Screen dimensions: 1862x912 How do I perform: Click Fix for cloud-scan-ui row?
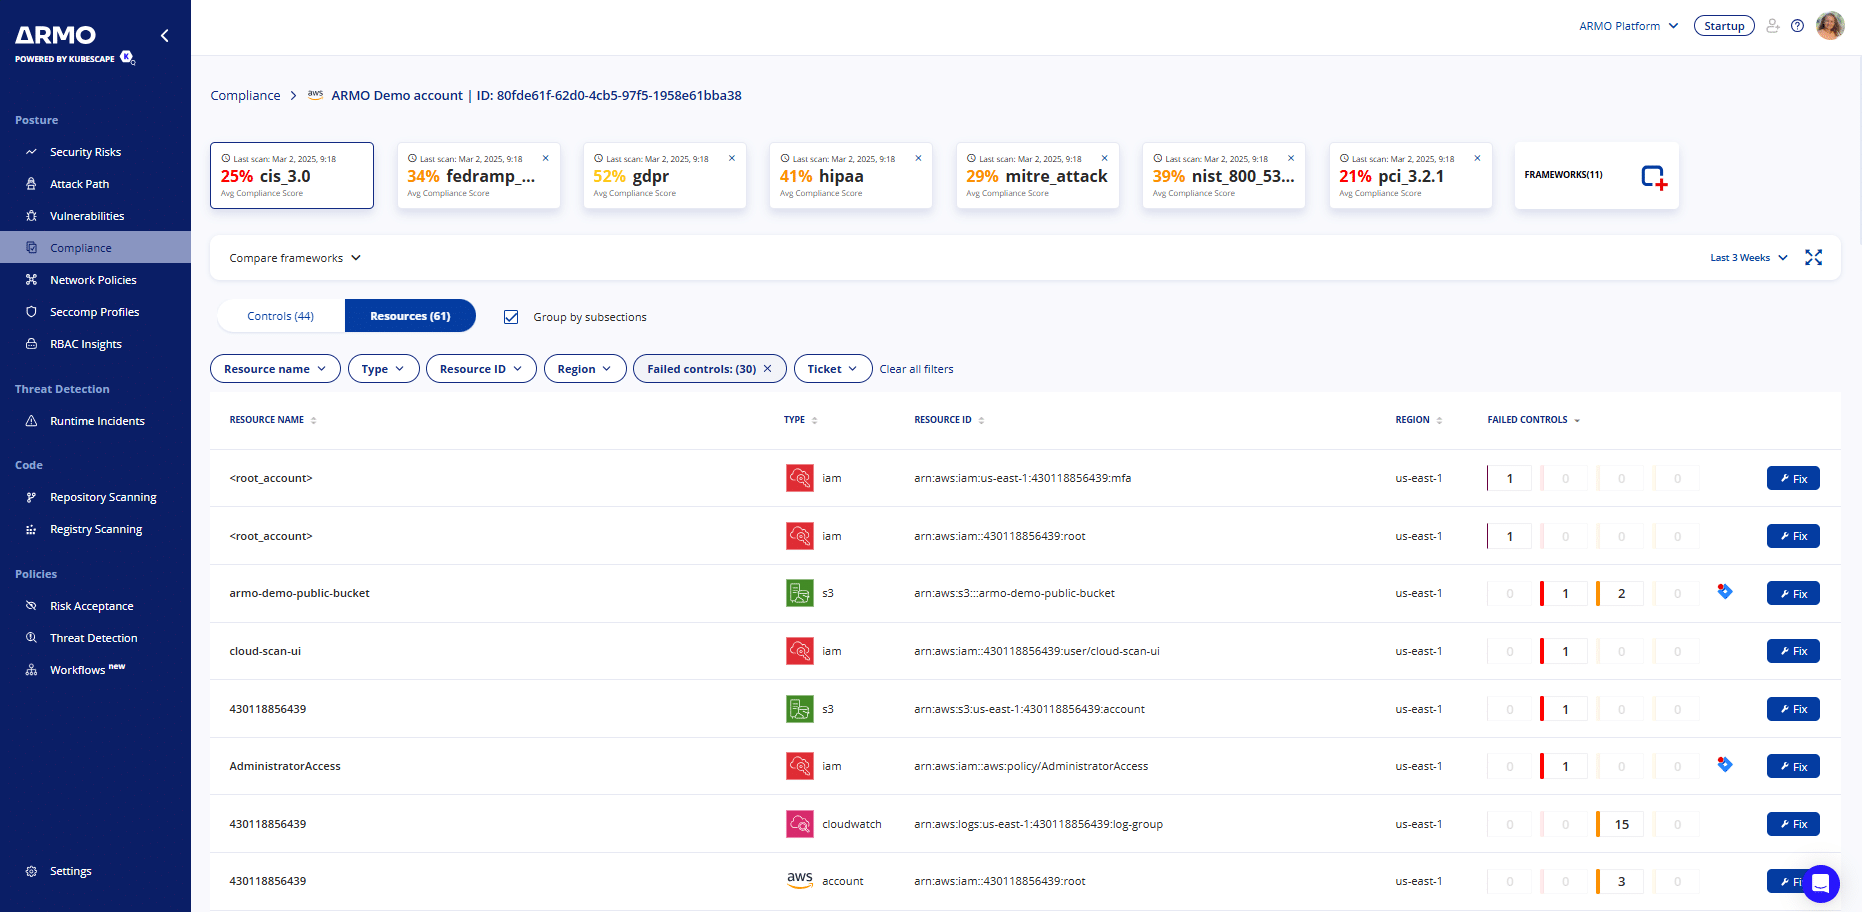click(1793, 651)
